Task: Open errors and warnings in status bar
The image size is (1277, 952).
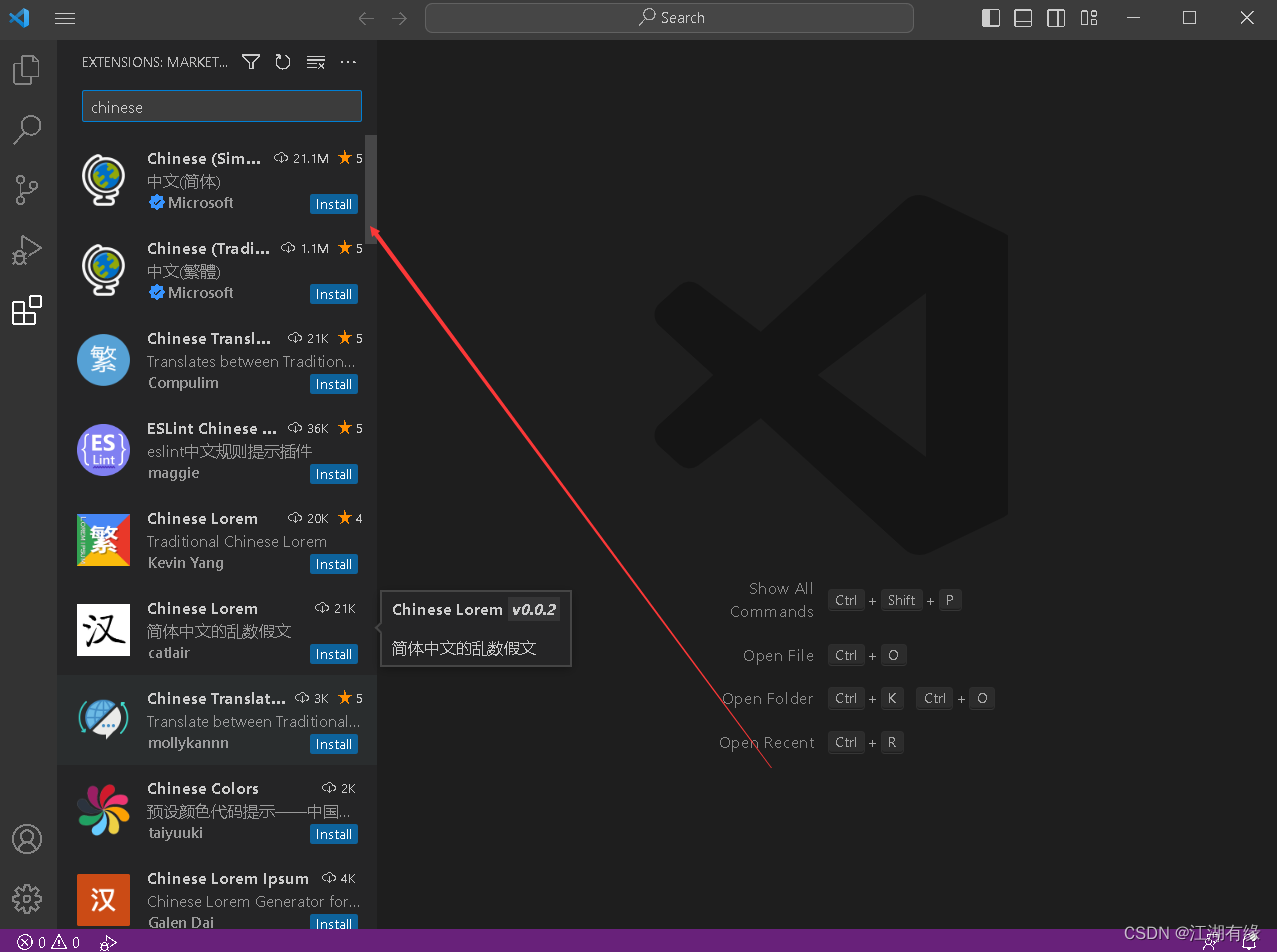Action: (x=48, y=942)
